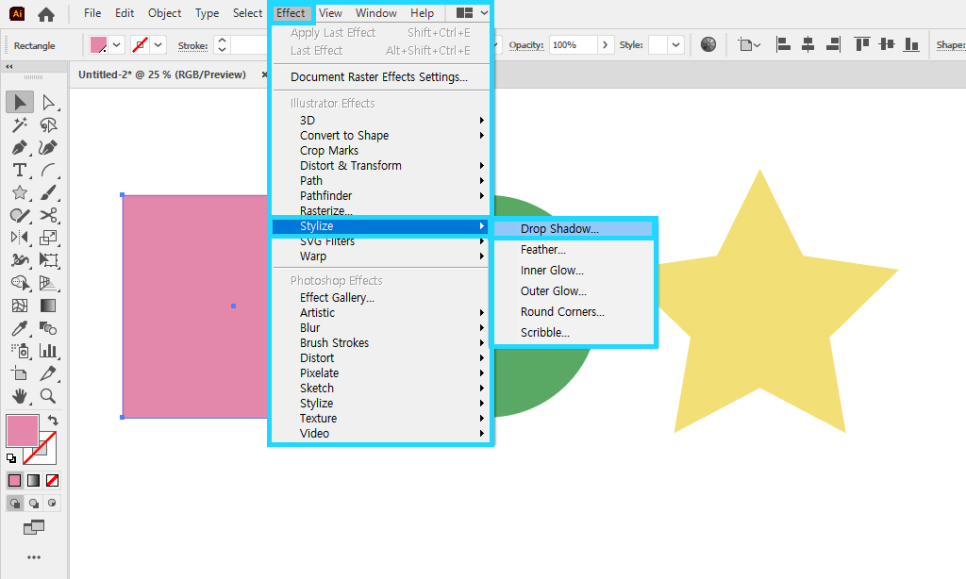Set color mode to Gradient button

pos(34,480)
